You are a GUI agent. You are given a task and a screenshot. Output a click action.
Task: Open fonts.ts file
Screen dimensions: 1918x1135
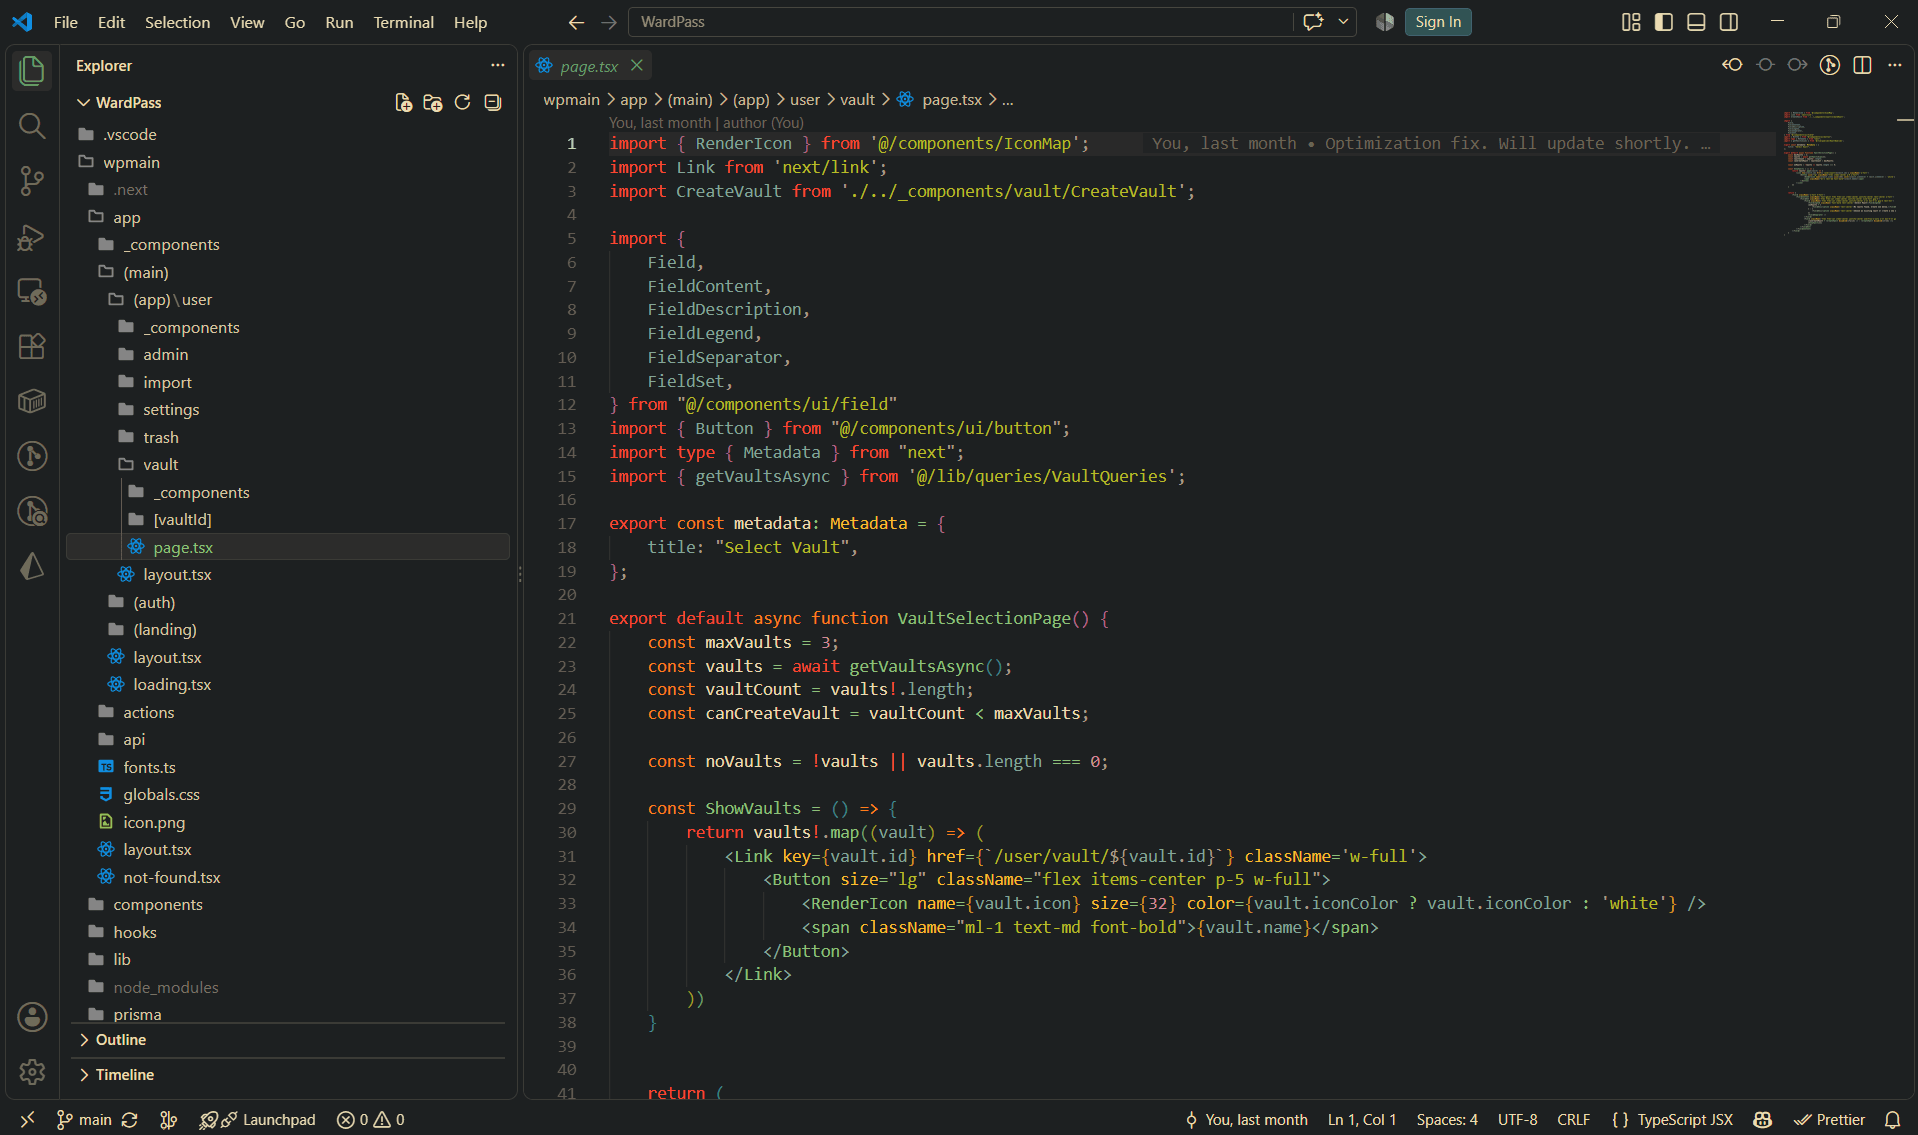tap(149, 767)
